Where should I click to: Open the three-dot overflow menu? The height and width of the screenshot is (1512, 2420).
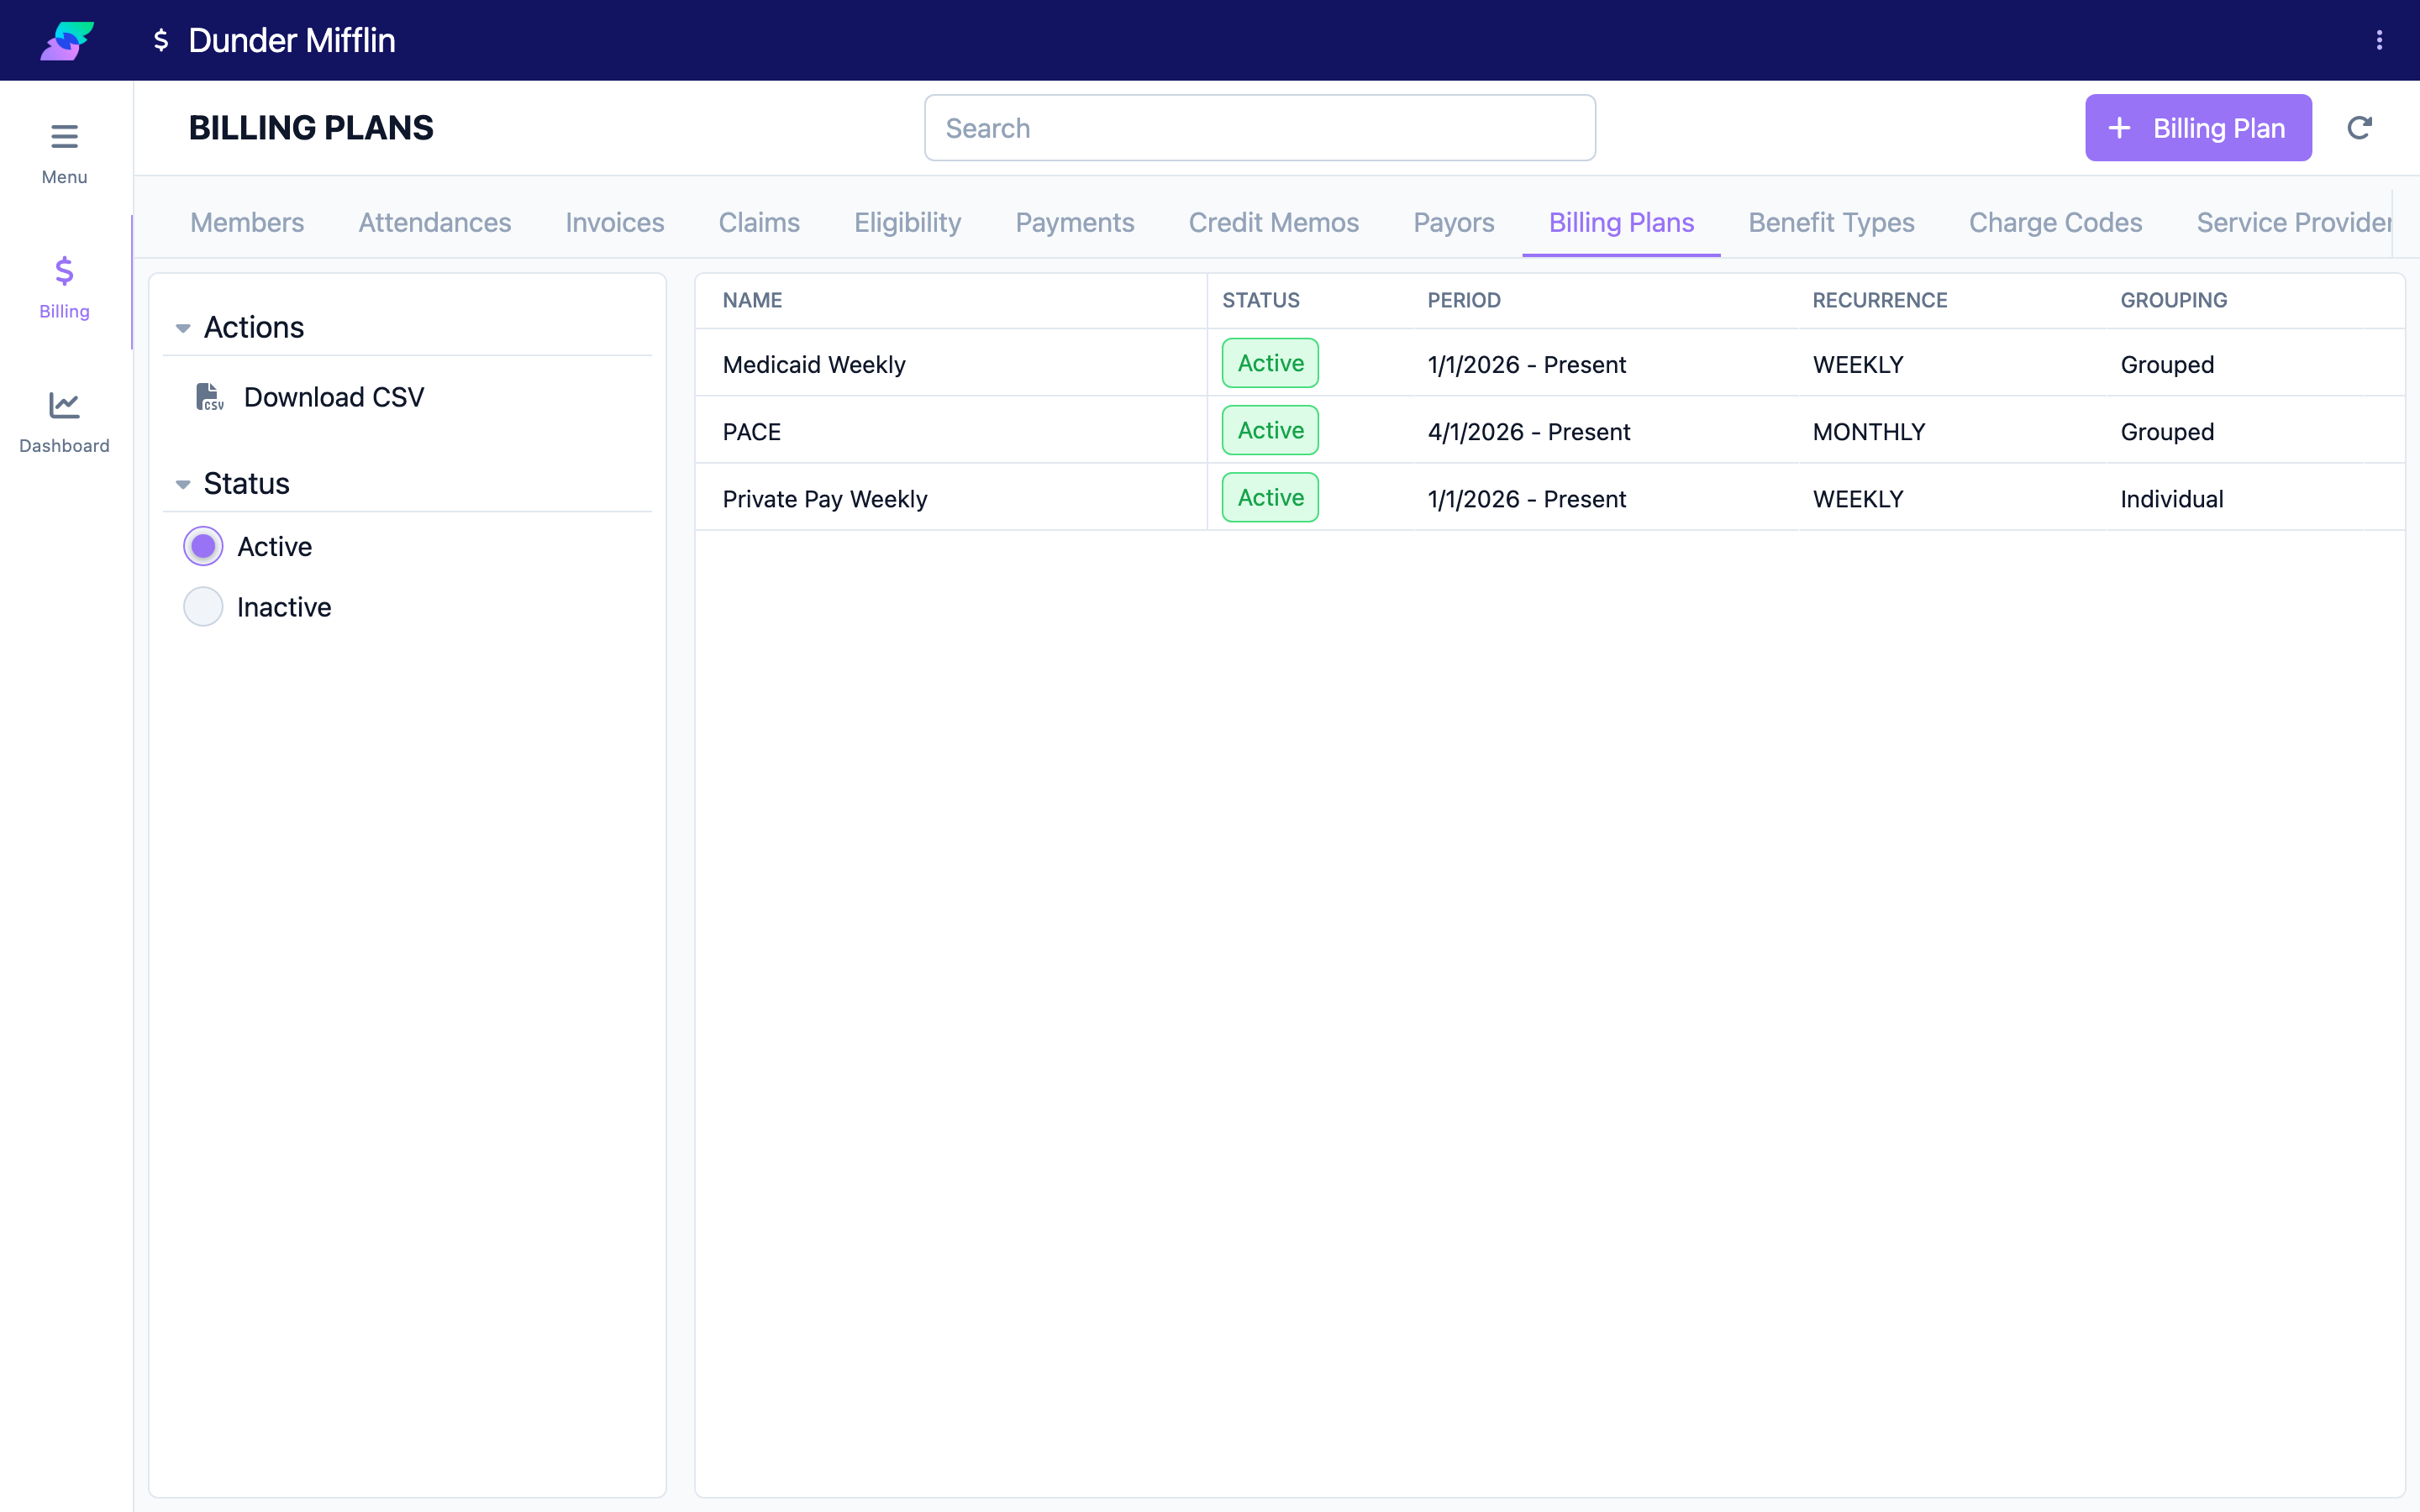tap(2379, 40)
